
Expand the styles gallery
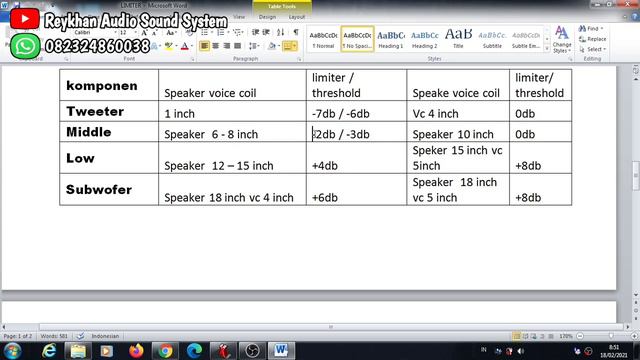coord(547,48)
